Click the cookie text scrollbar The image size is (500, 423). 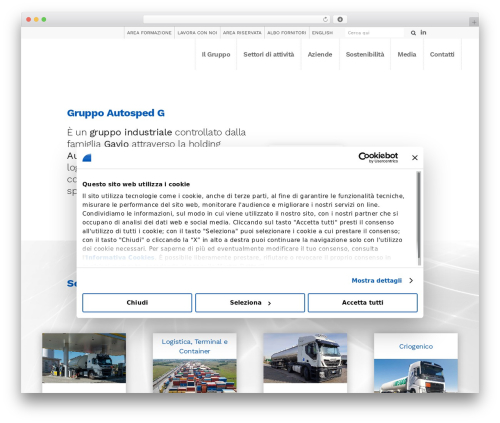point(419,219)
